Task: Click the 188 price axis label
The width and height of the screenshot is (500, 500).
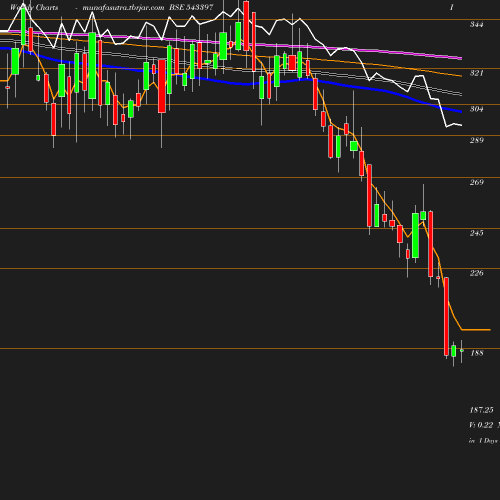Action: [x=476, y=353]
